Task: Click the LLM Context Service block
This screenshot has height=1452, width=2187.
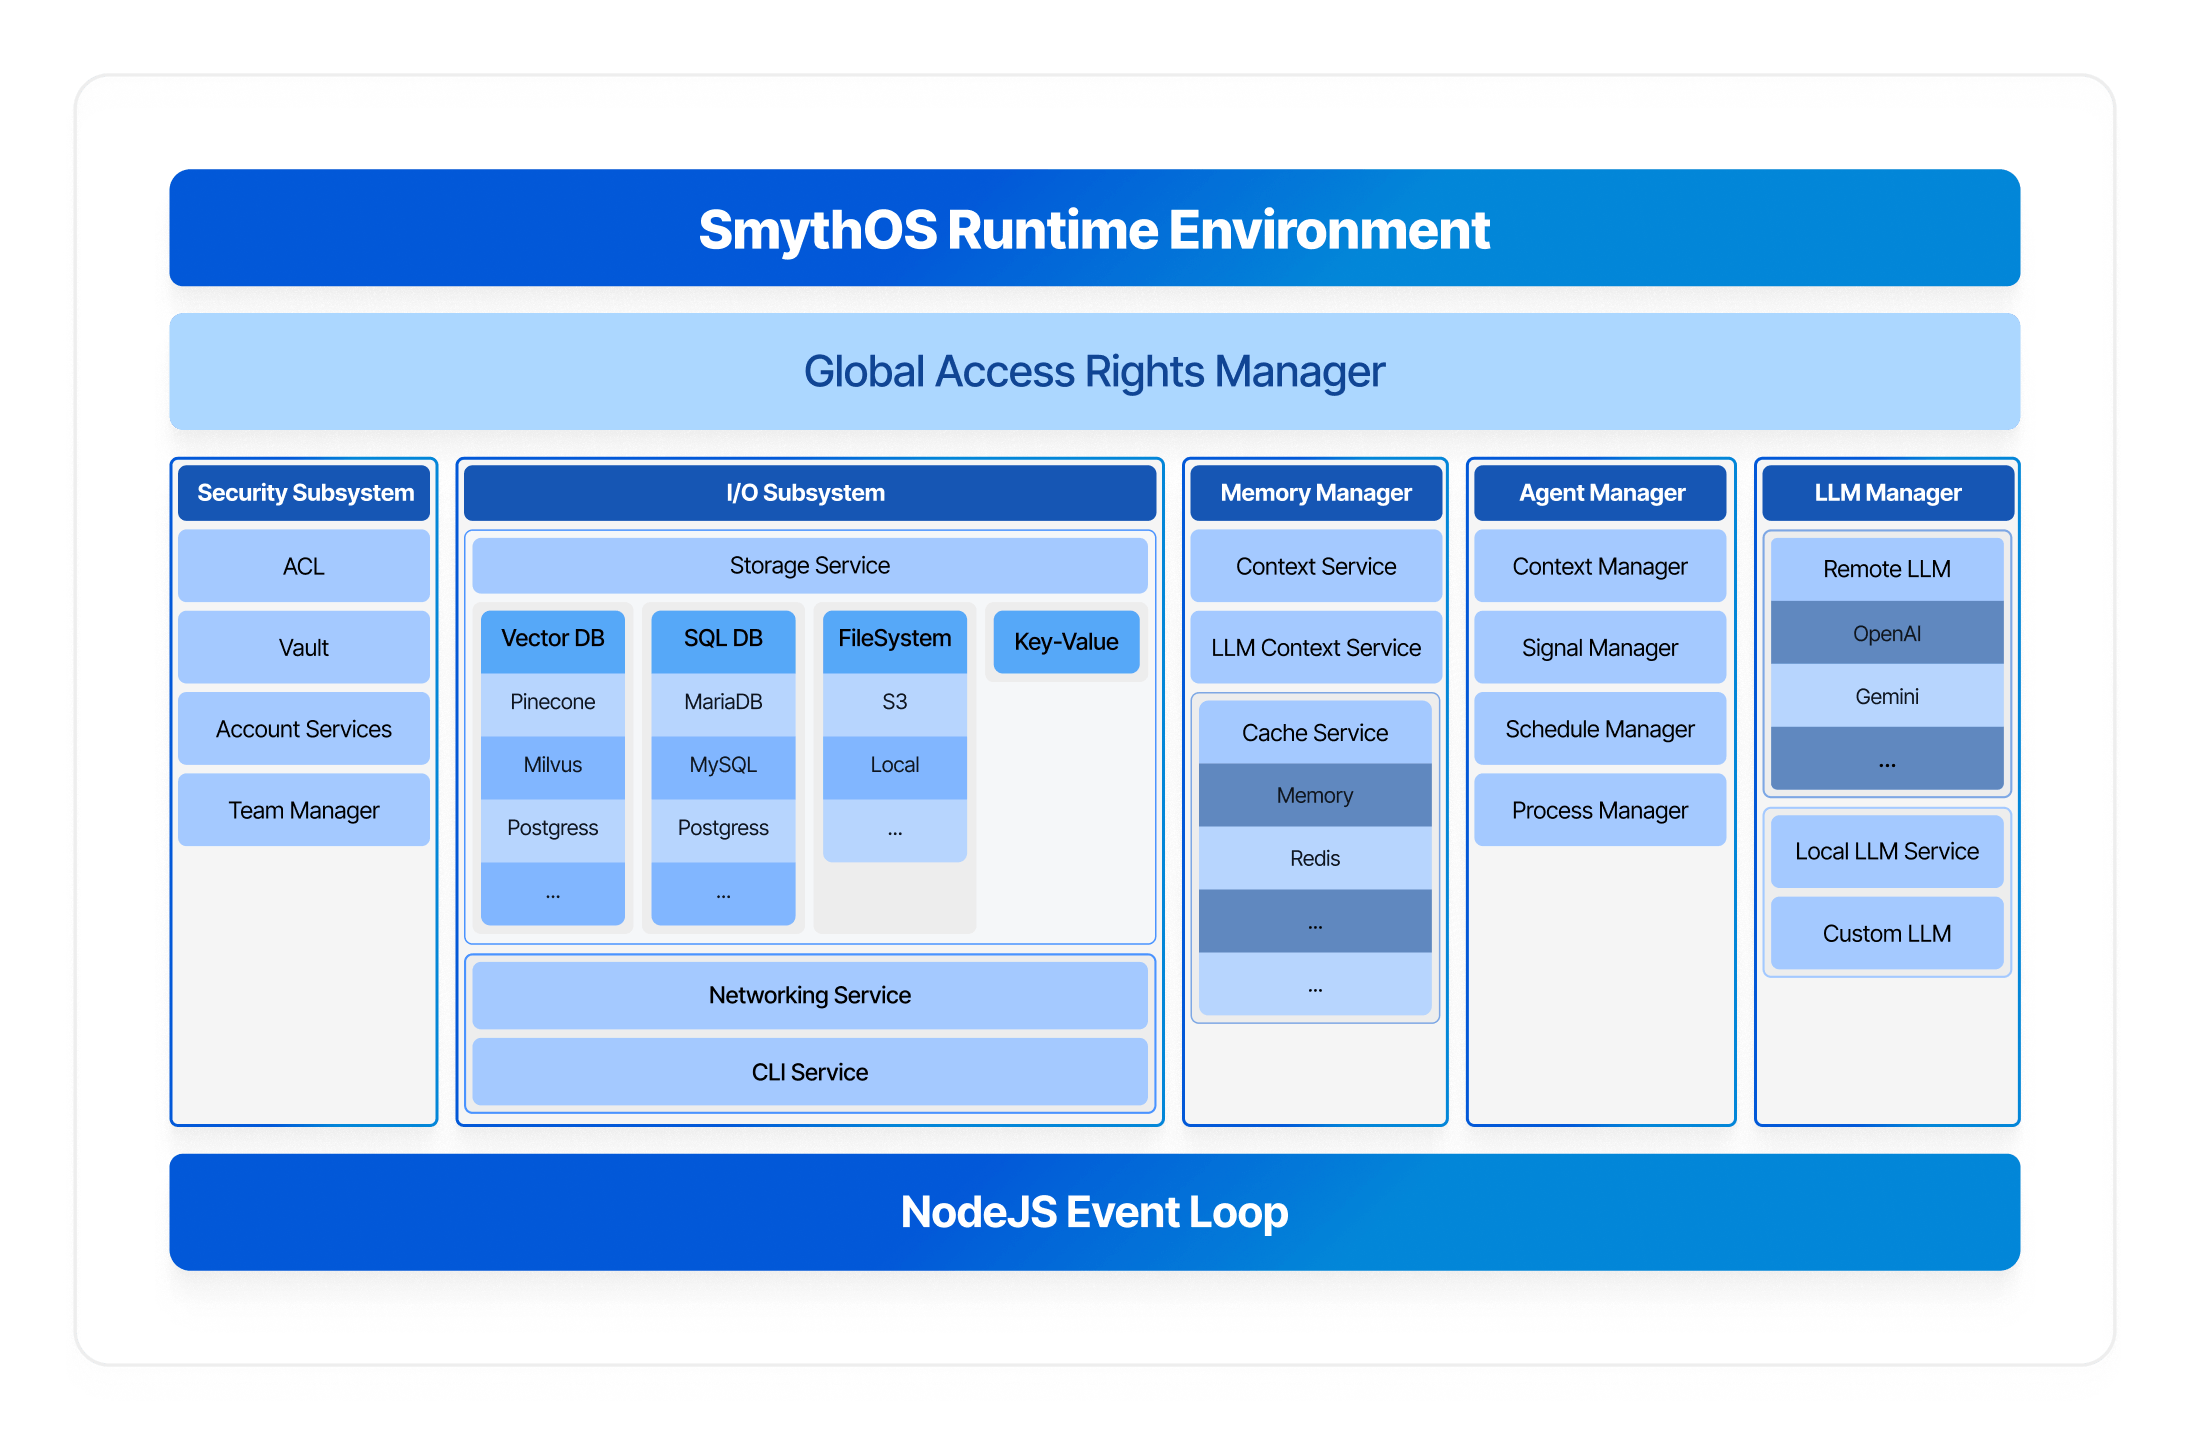Action: click(1316, 647)
